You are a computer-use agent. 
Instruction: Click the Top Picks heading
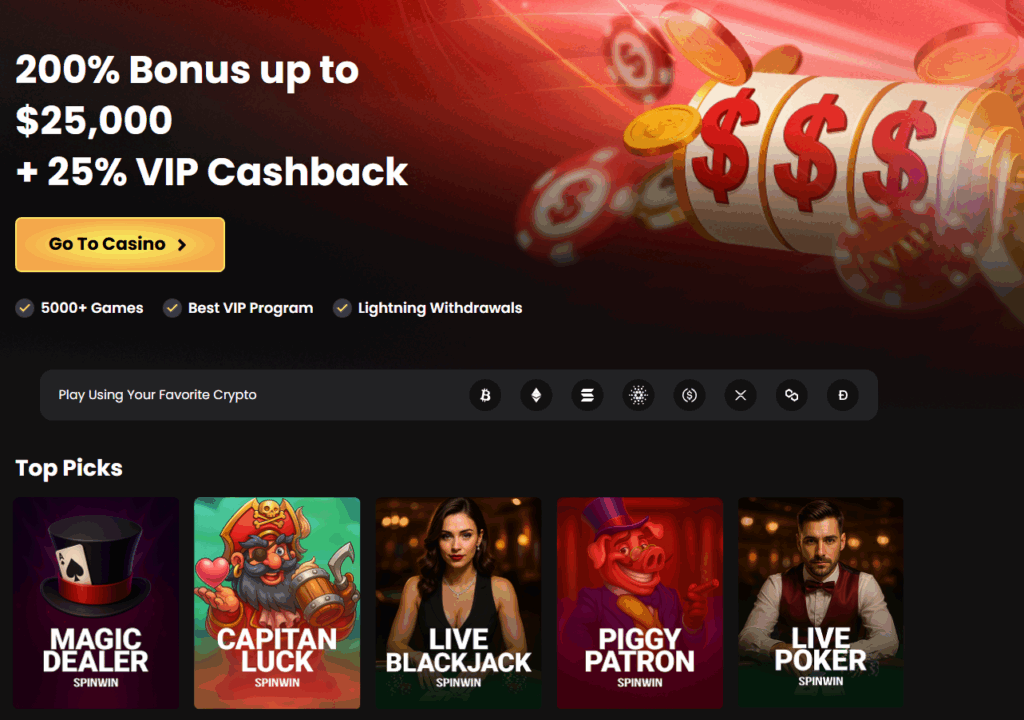tap(69, 468)
